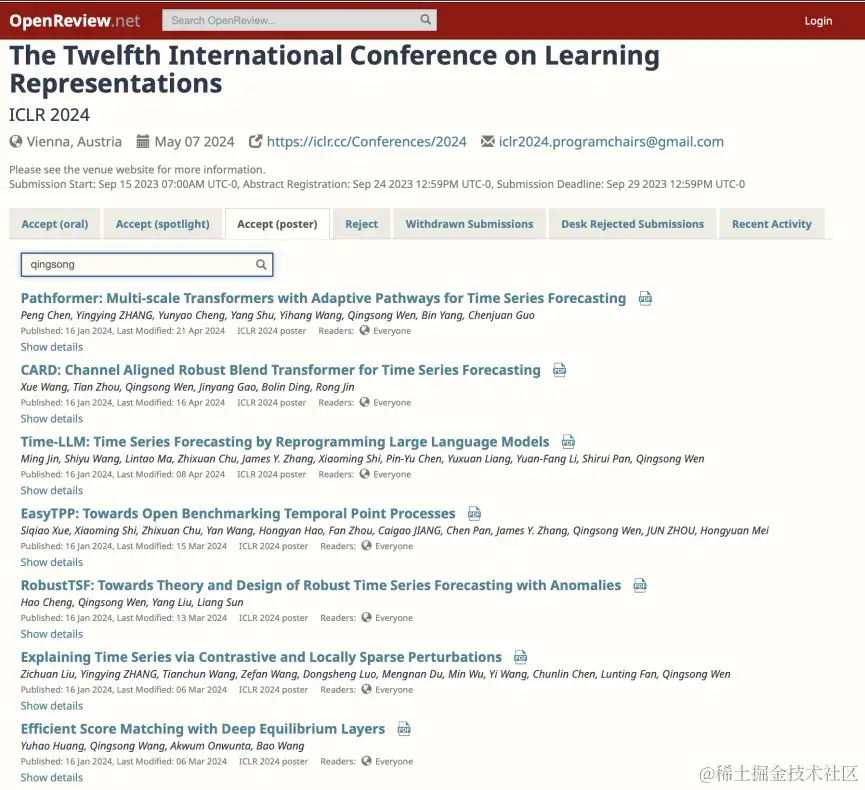865x790 pixels.
Task: Open Explaining Time Series via Contrastive paper title
Action: coord(261,657)
